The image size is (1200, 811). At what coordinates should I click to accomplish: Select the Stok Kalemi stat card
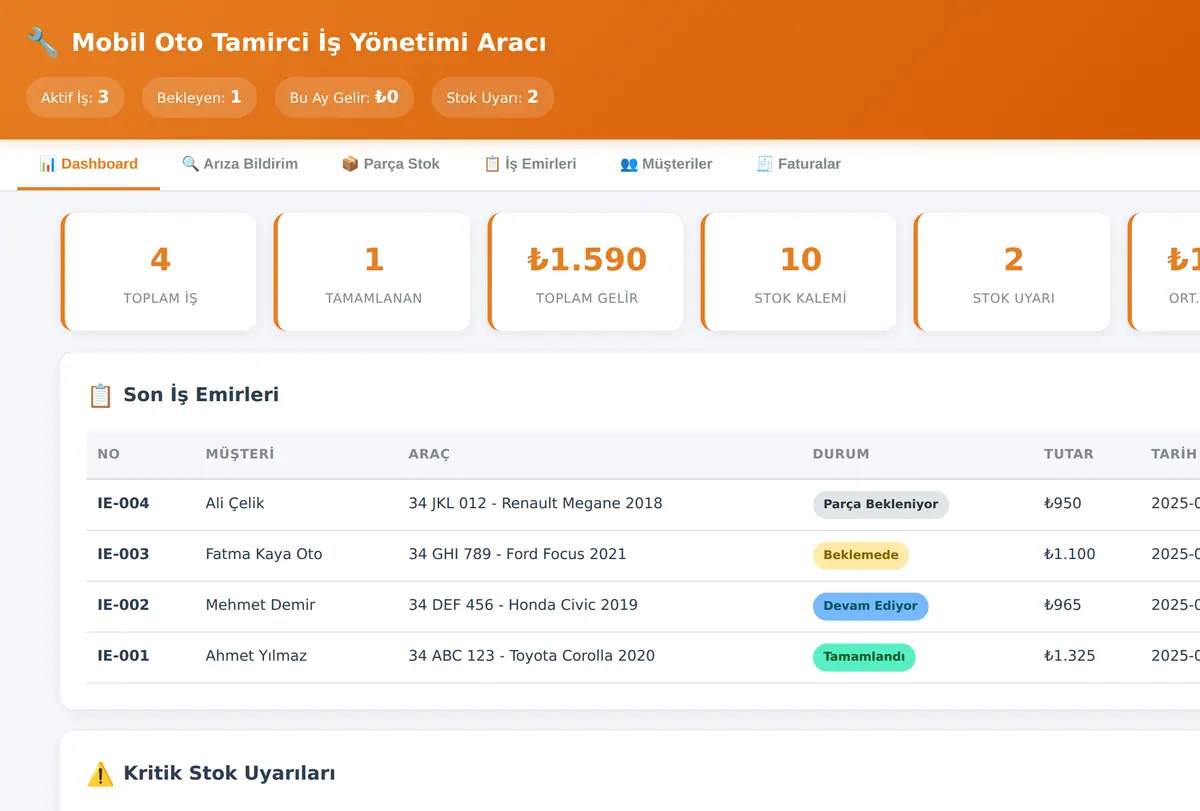(x=799, y=272)
